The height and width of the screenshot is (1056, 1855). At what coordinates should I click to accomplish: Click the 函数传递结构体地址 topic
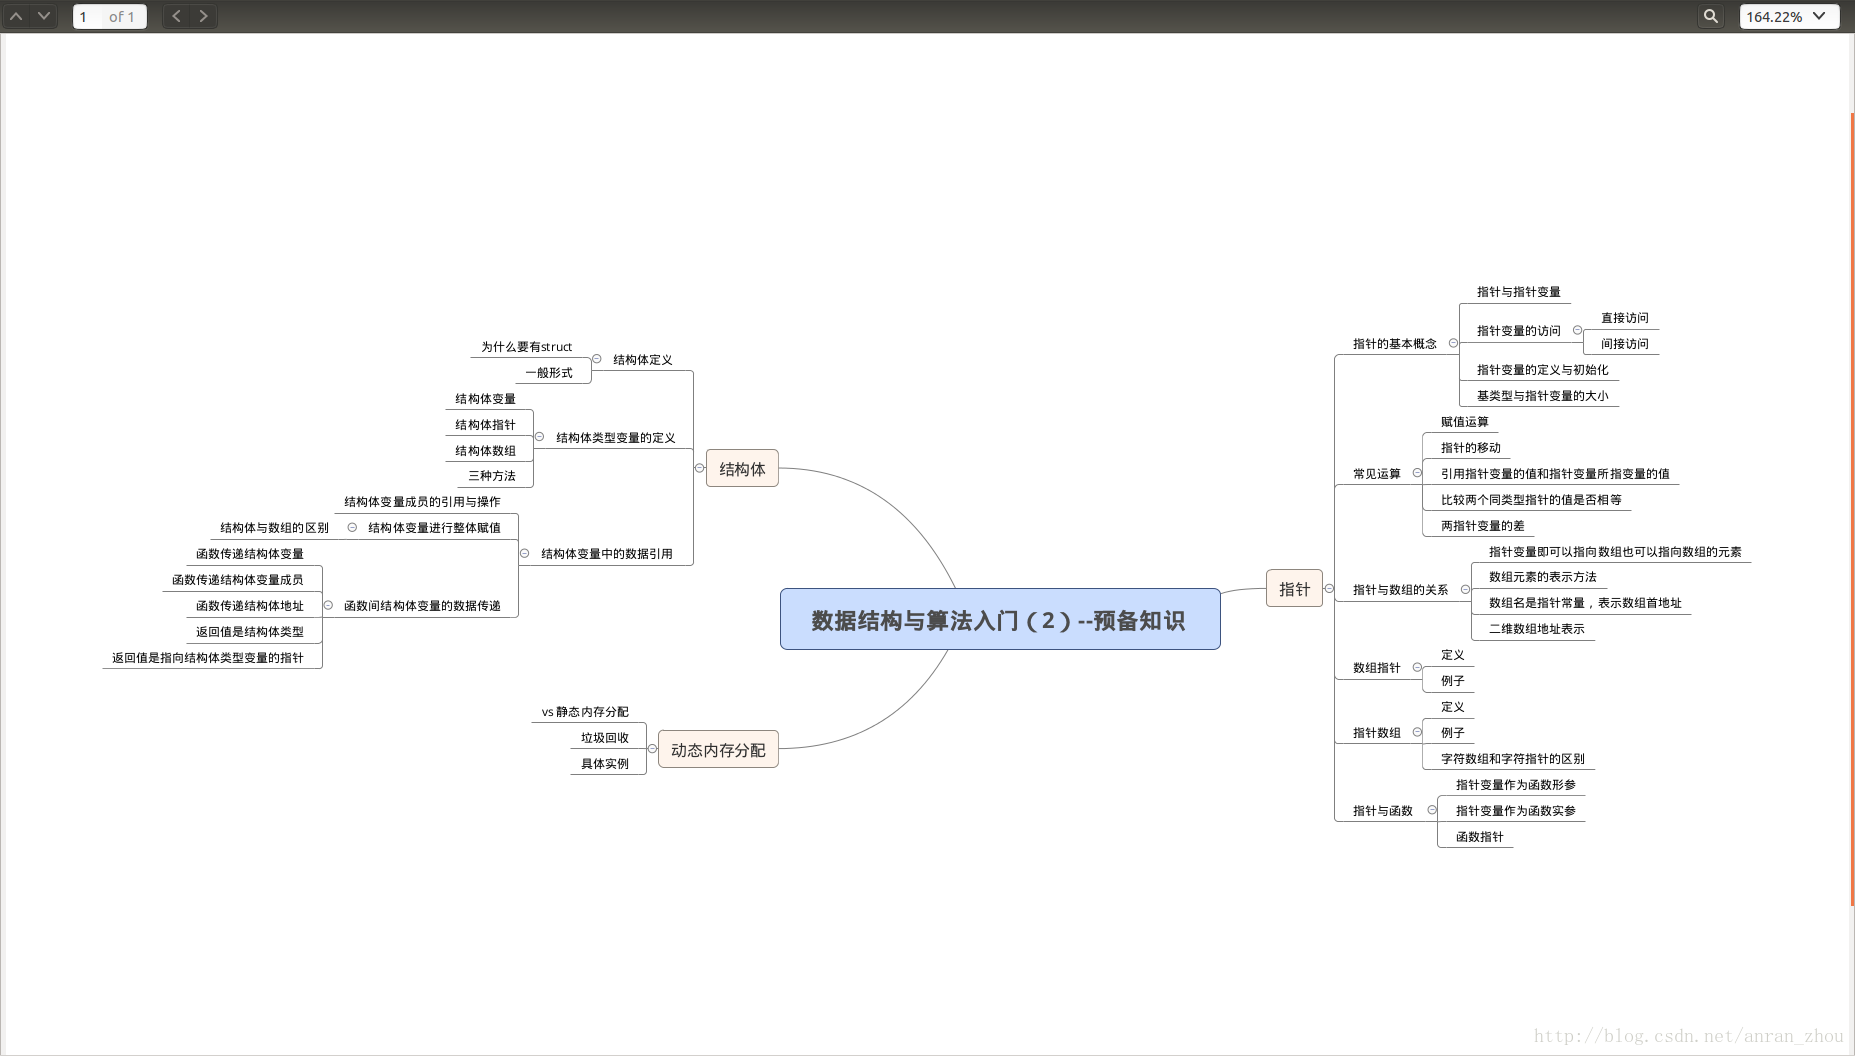[x=250, y=606]
